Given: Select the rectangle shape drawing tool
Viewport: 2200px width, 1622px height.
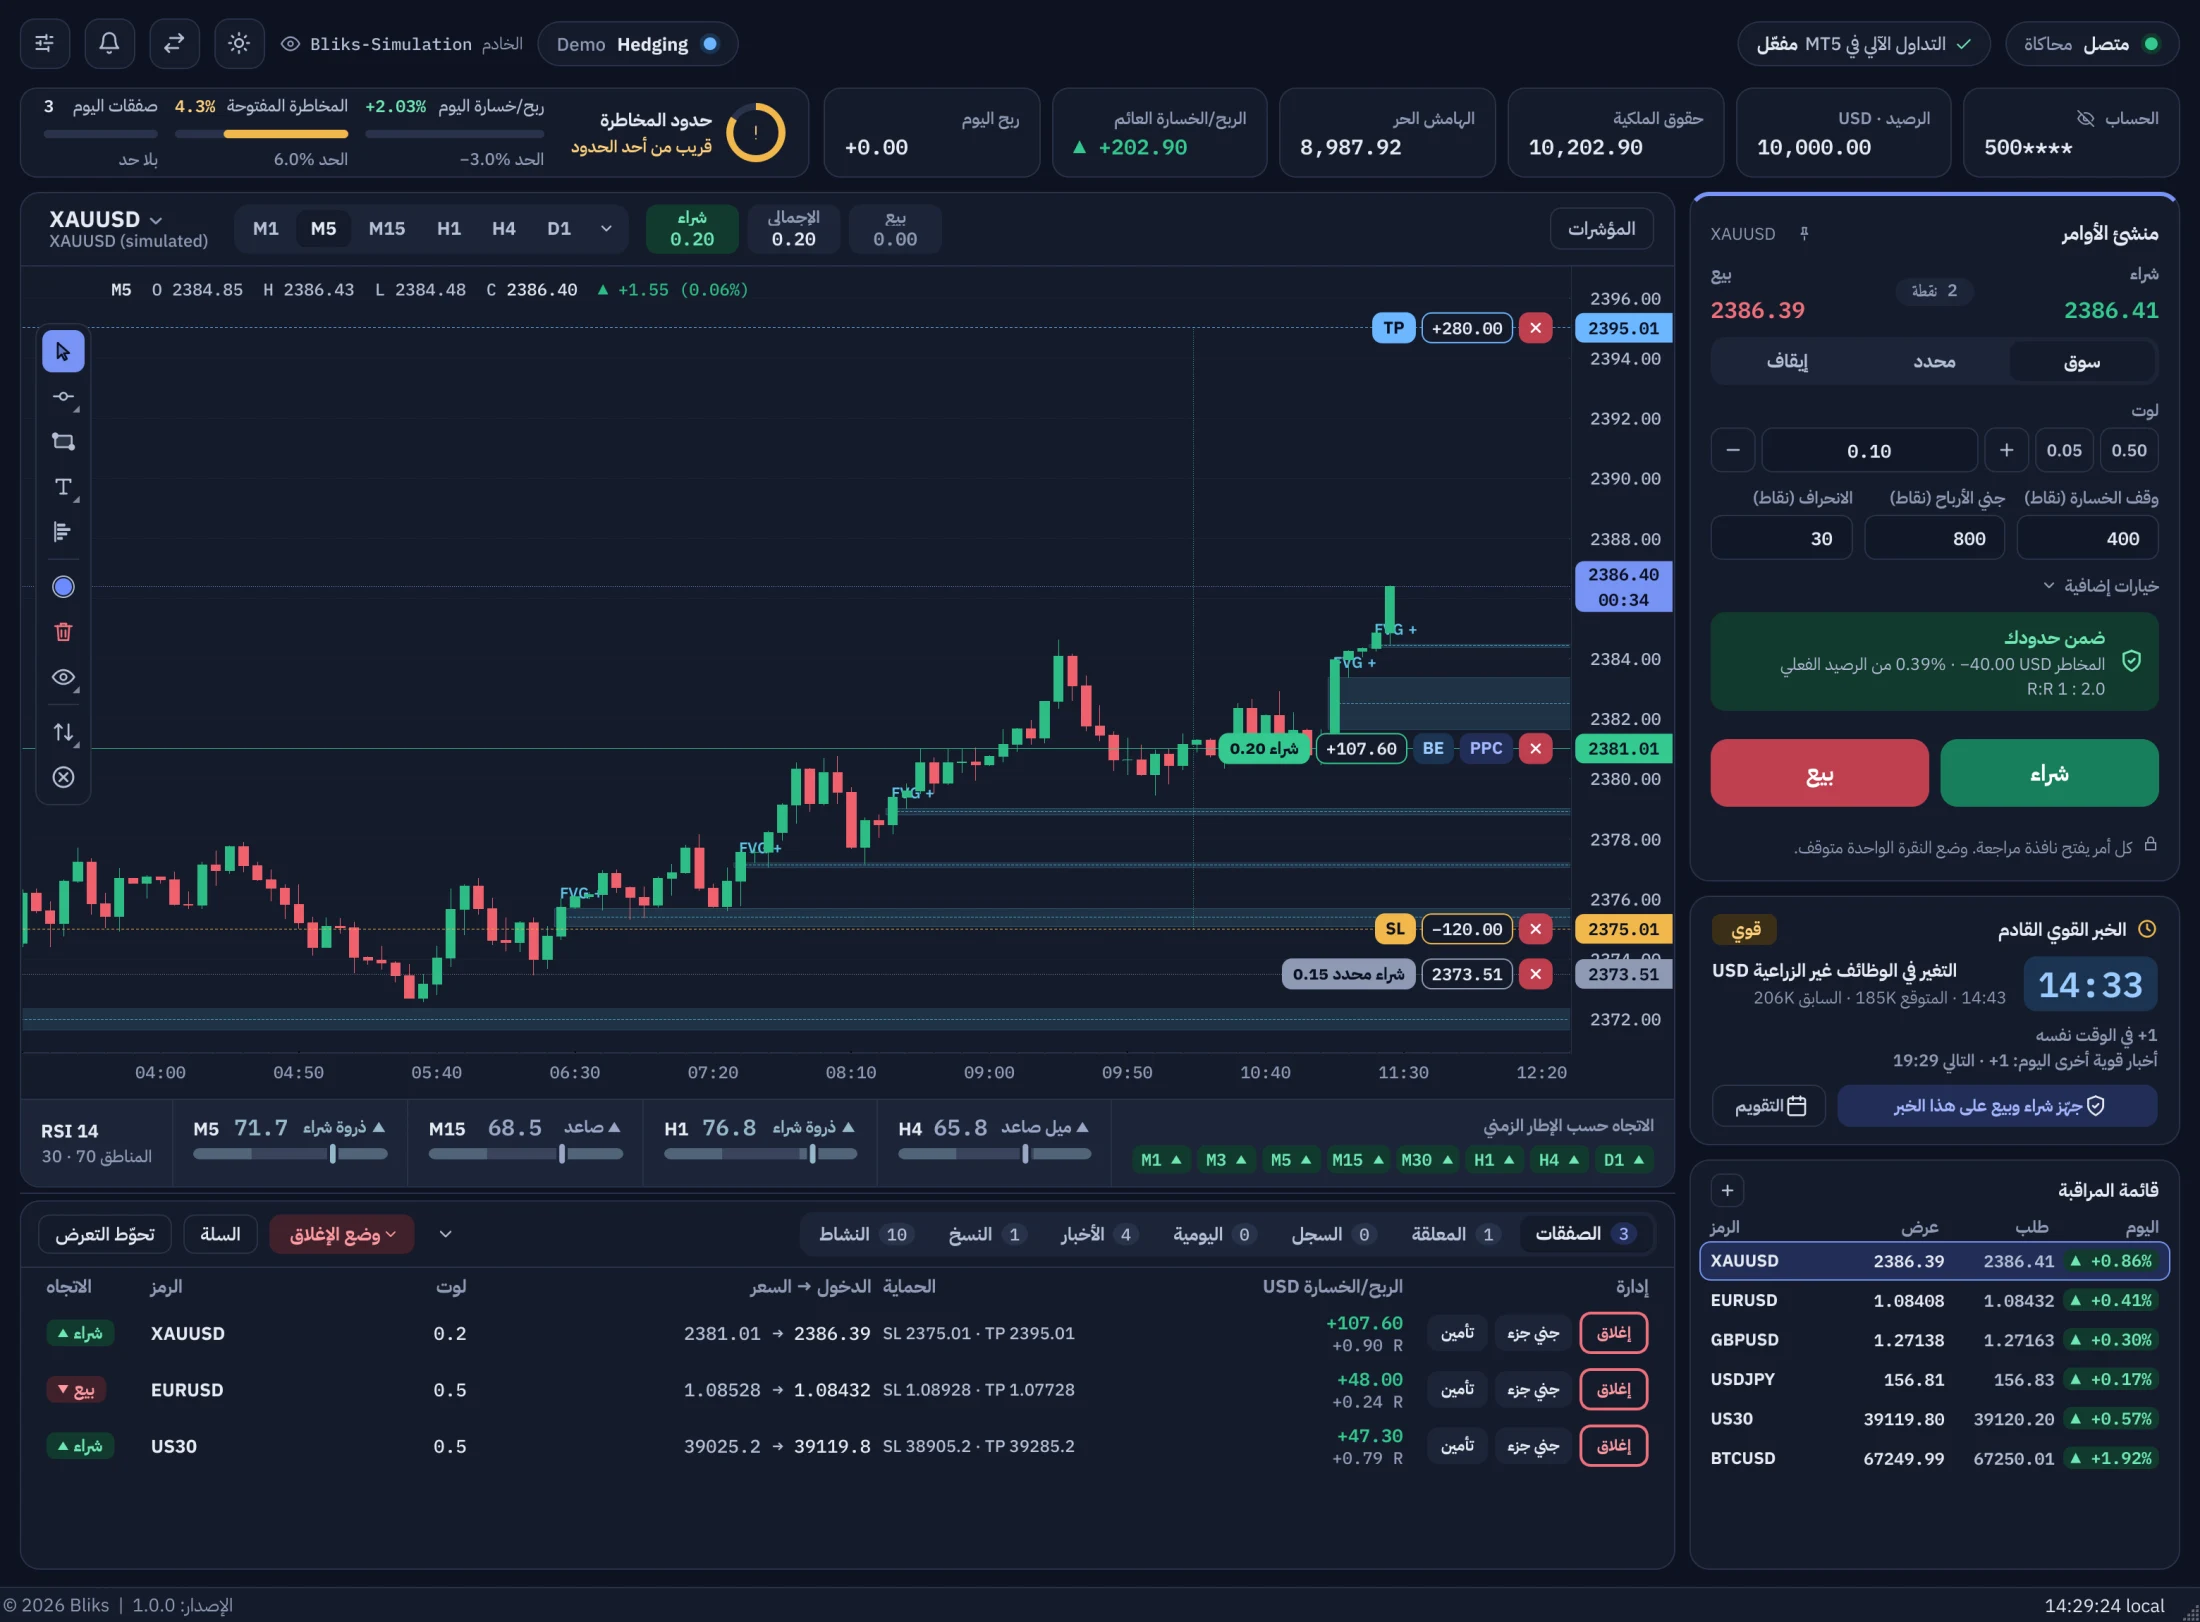Looking at the screenshot, I should point(63,442).
